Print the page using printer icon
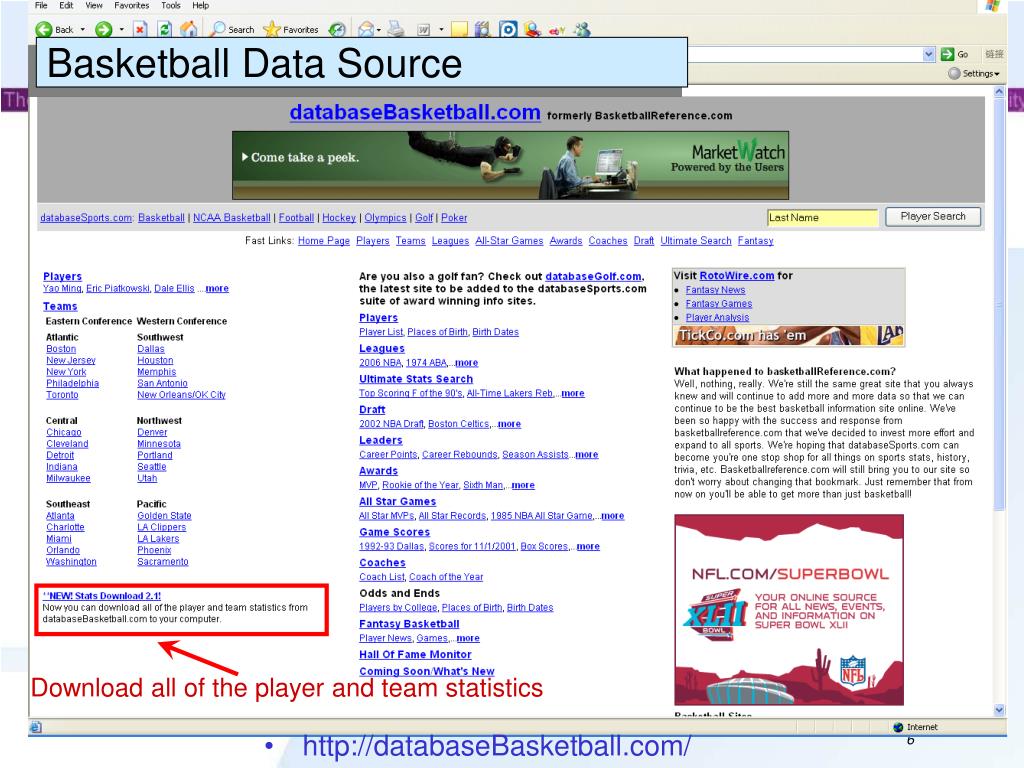This screenshot has width=1024, height=768. [x=395, y=29]
